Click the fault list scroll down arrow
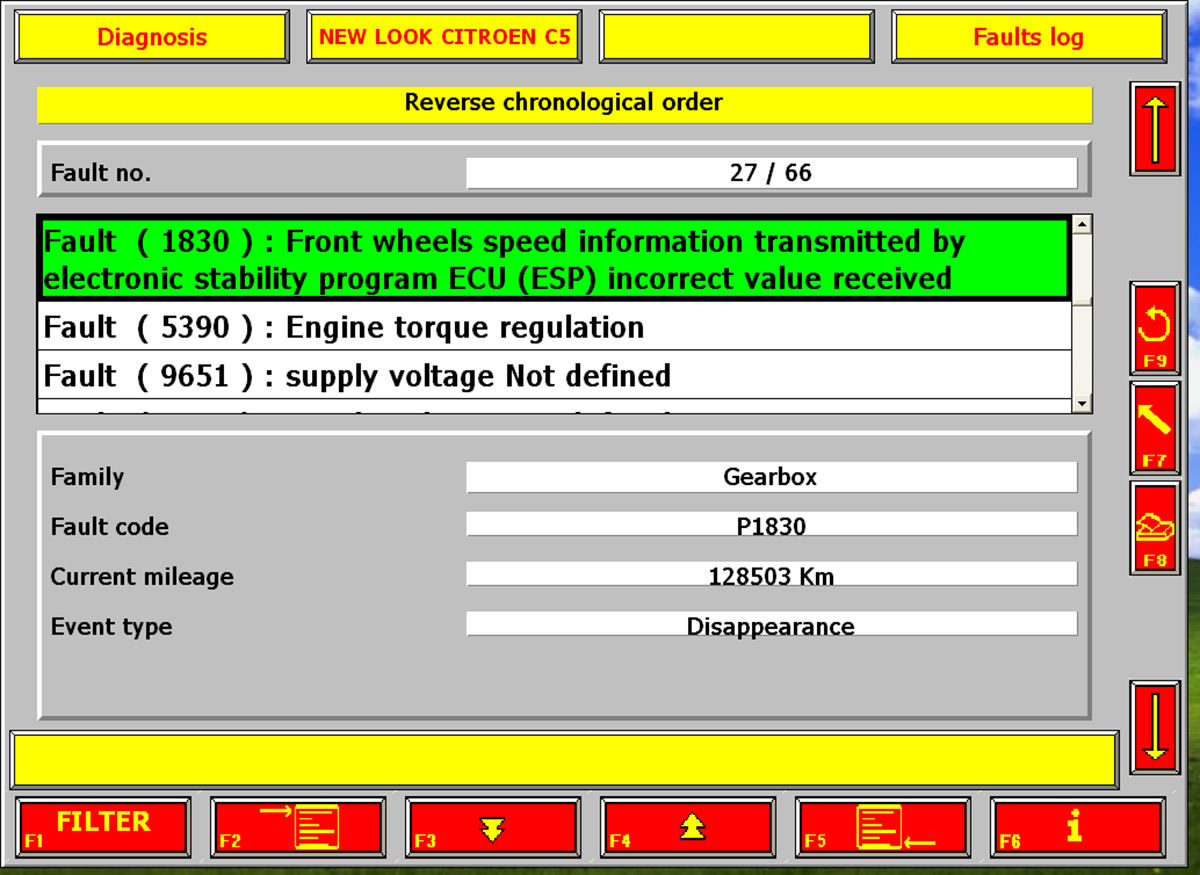Image resolution: width=1200 pixels, height=875 pixels. pos(1081,403)
